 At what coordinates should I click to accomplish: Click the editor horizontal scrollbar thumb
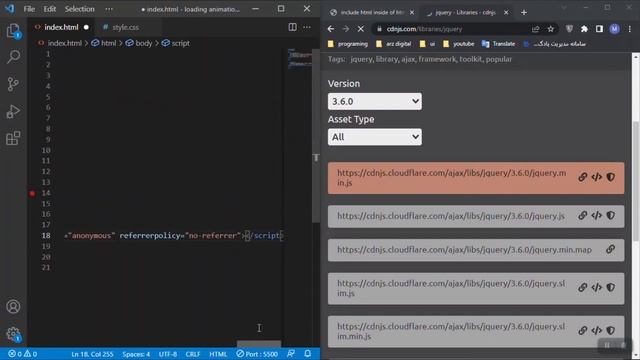(259, 344)
